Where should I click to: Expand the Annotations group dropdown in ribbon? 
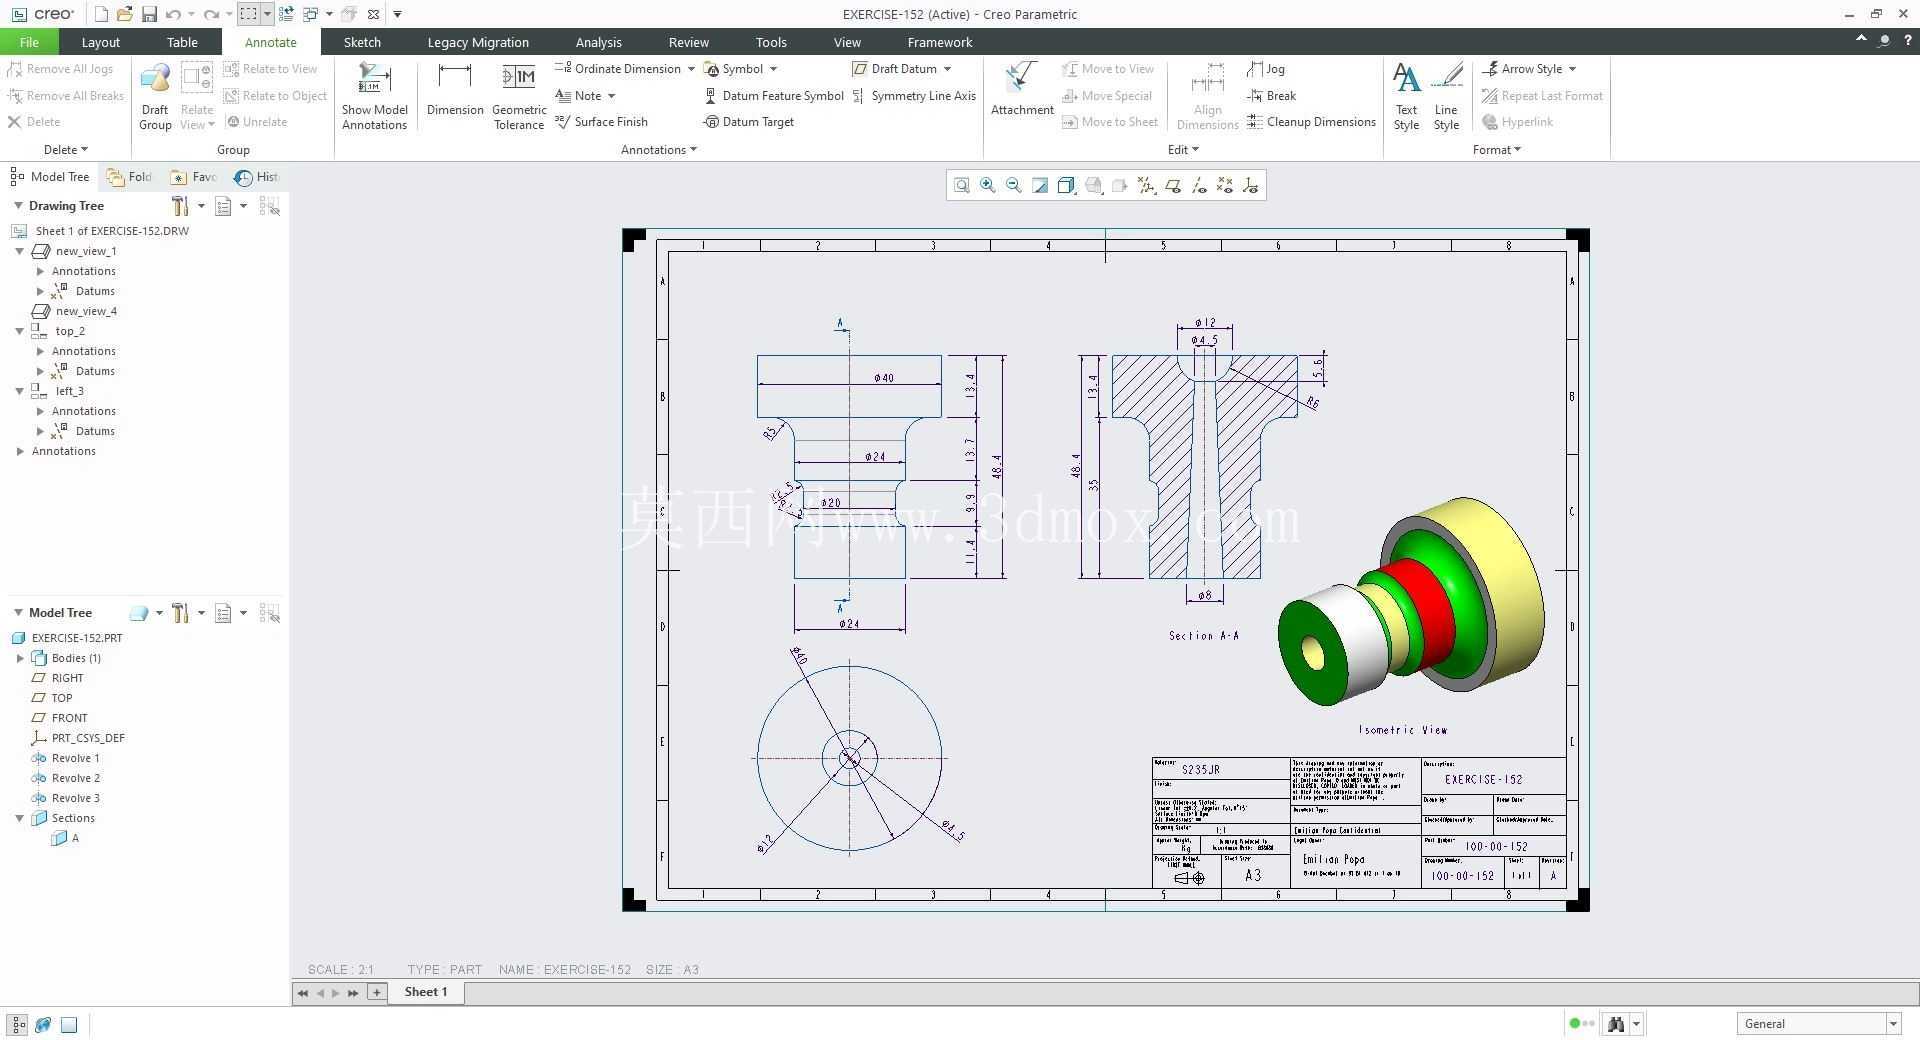pyautogui.click(x=659, y=150)
